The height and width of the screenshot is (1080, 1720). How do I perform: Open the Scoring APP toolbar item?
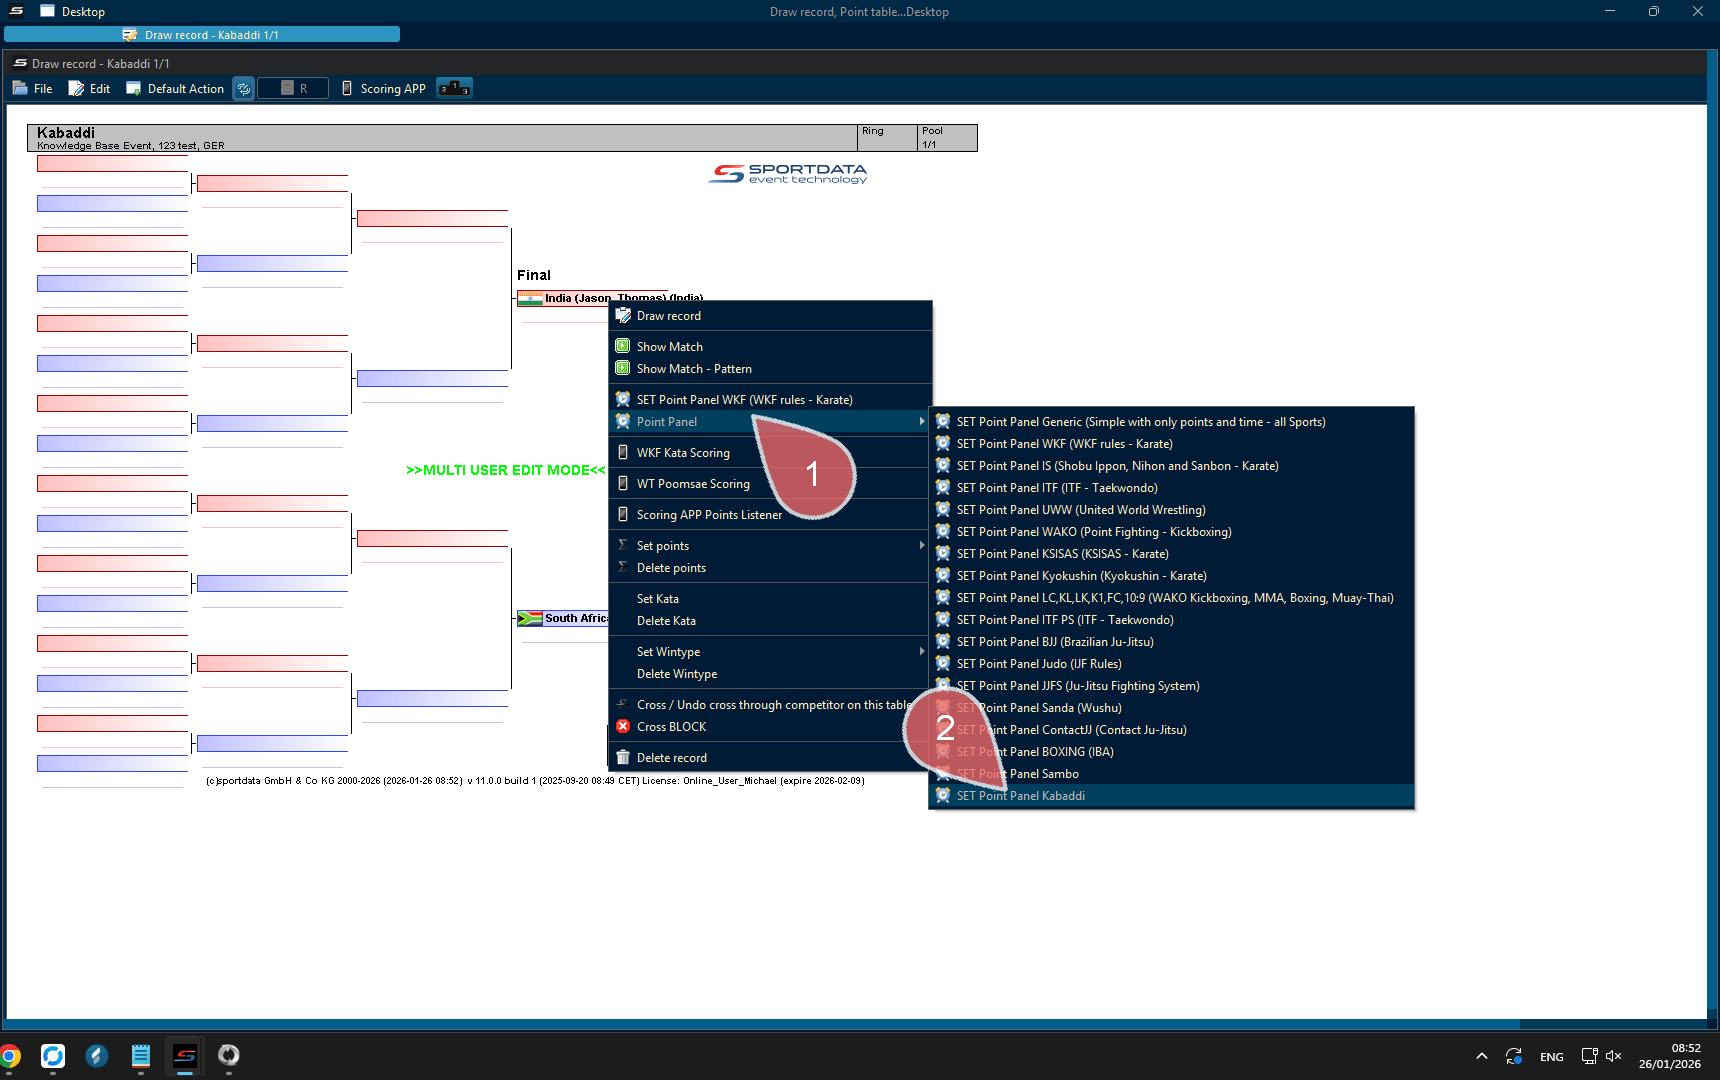[384, 88]
